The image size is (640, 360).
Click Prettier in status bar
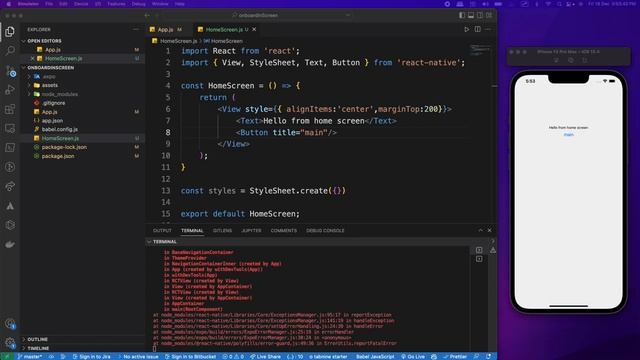coord(455,357)
